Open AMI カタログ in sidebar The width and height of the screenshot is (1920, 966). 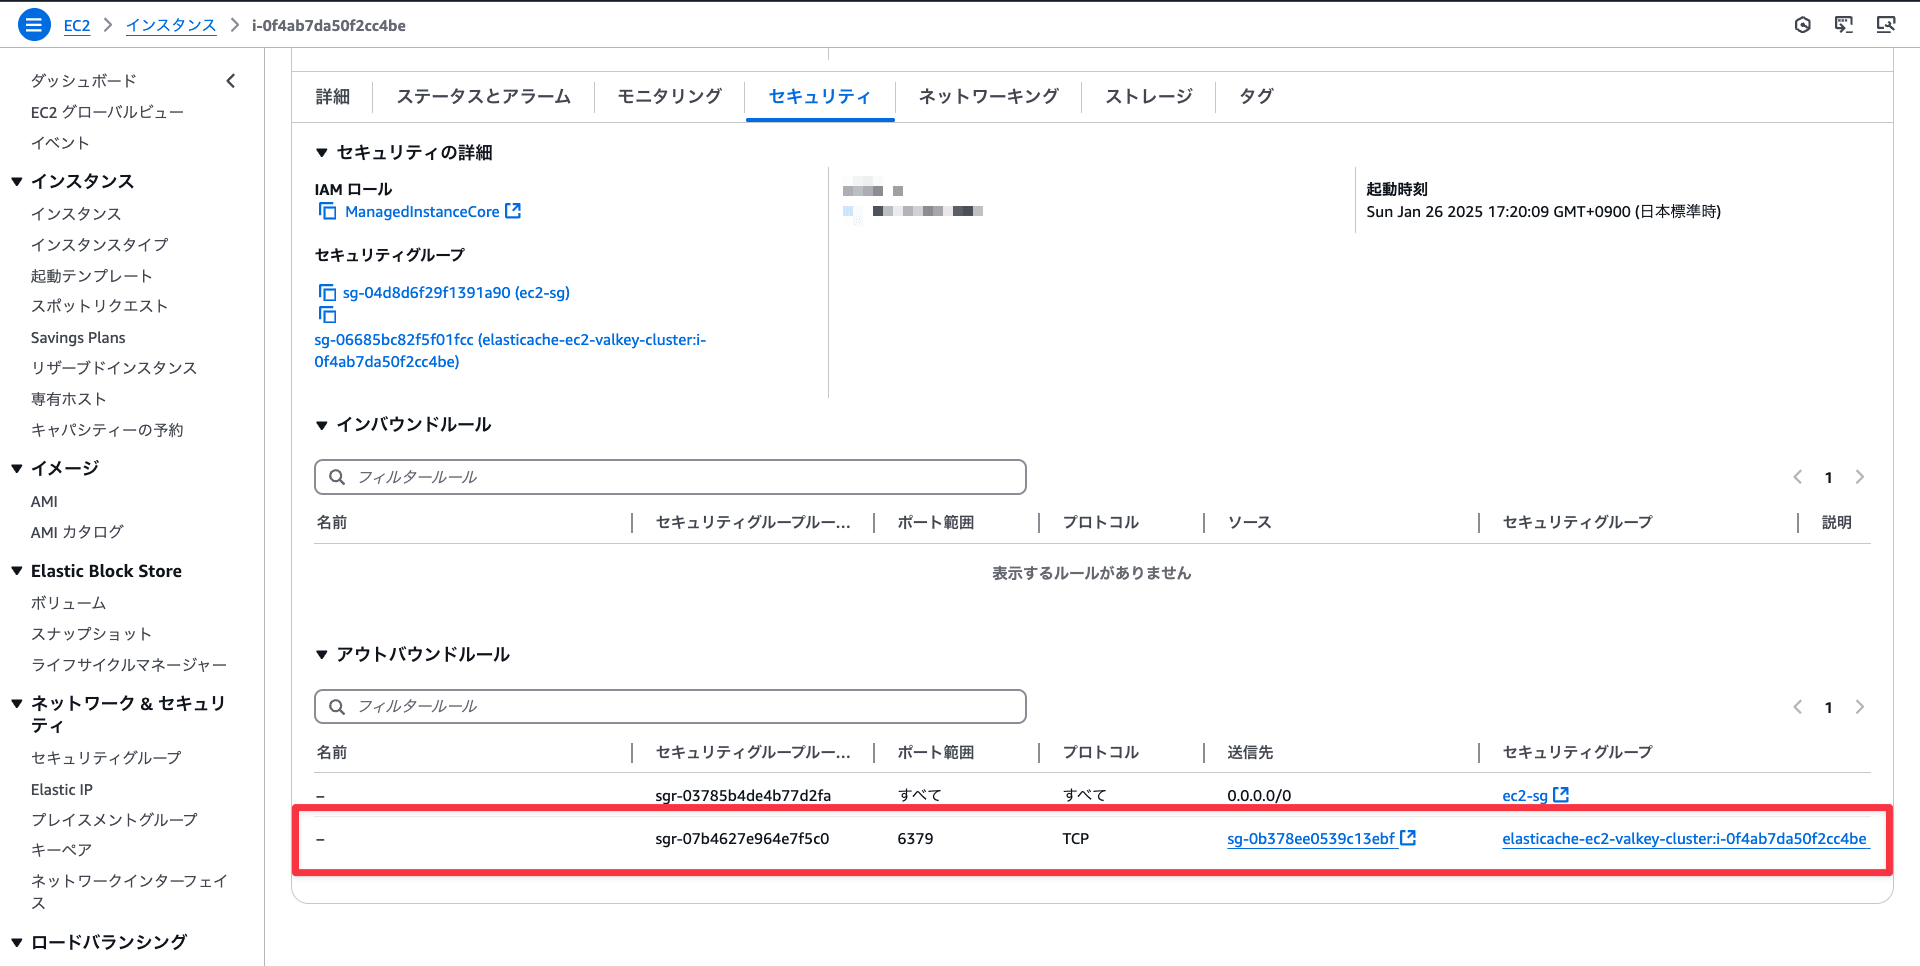coord(77,532)
